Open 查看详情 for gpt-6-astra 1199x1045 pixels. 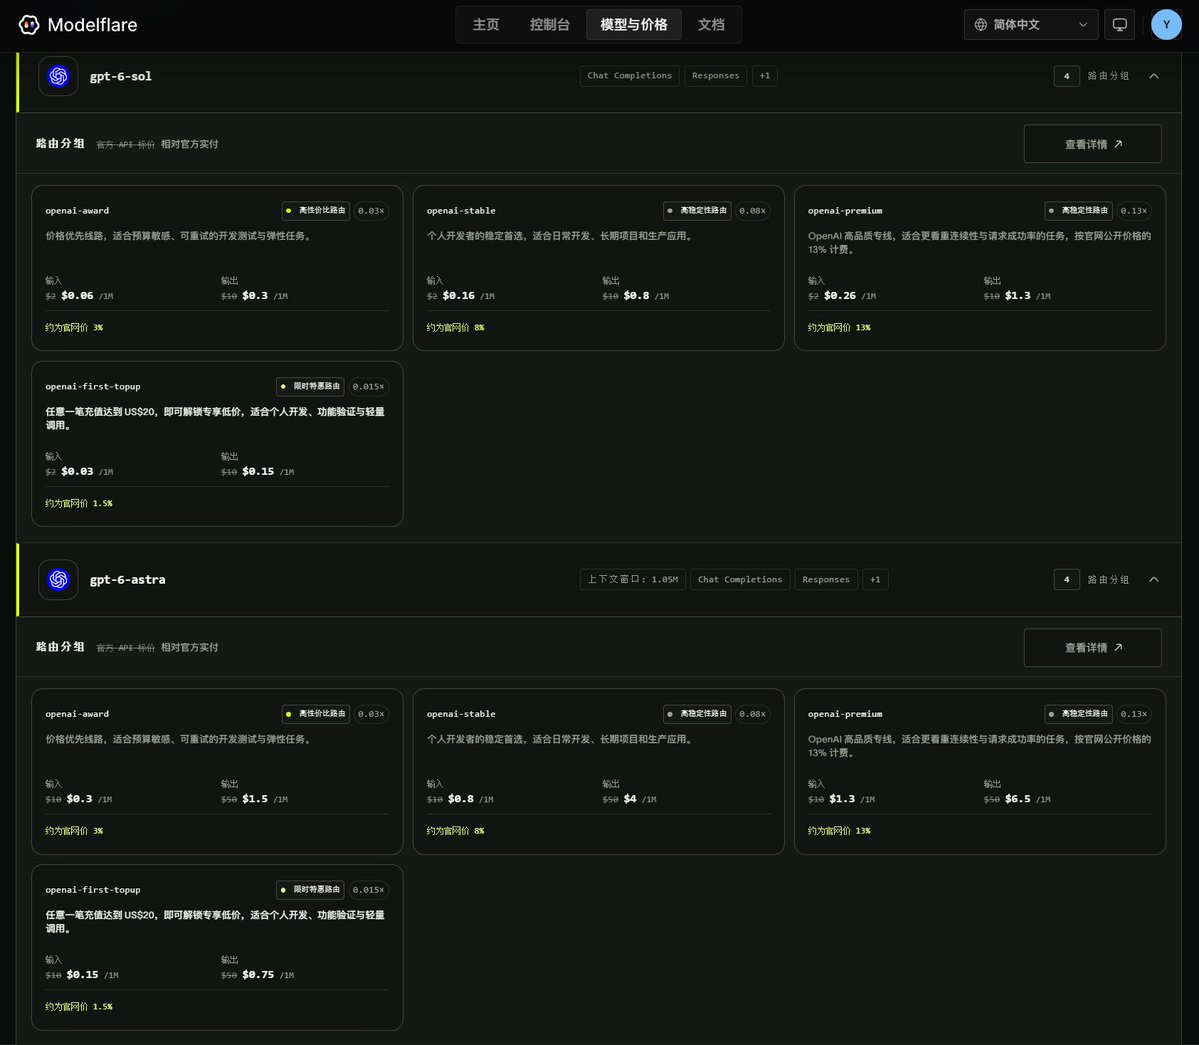(x=1093, y=647)
